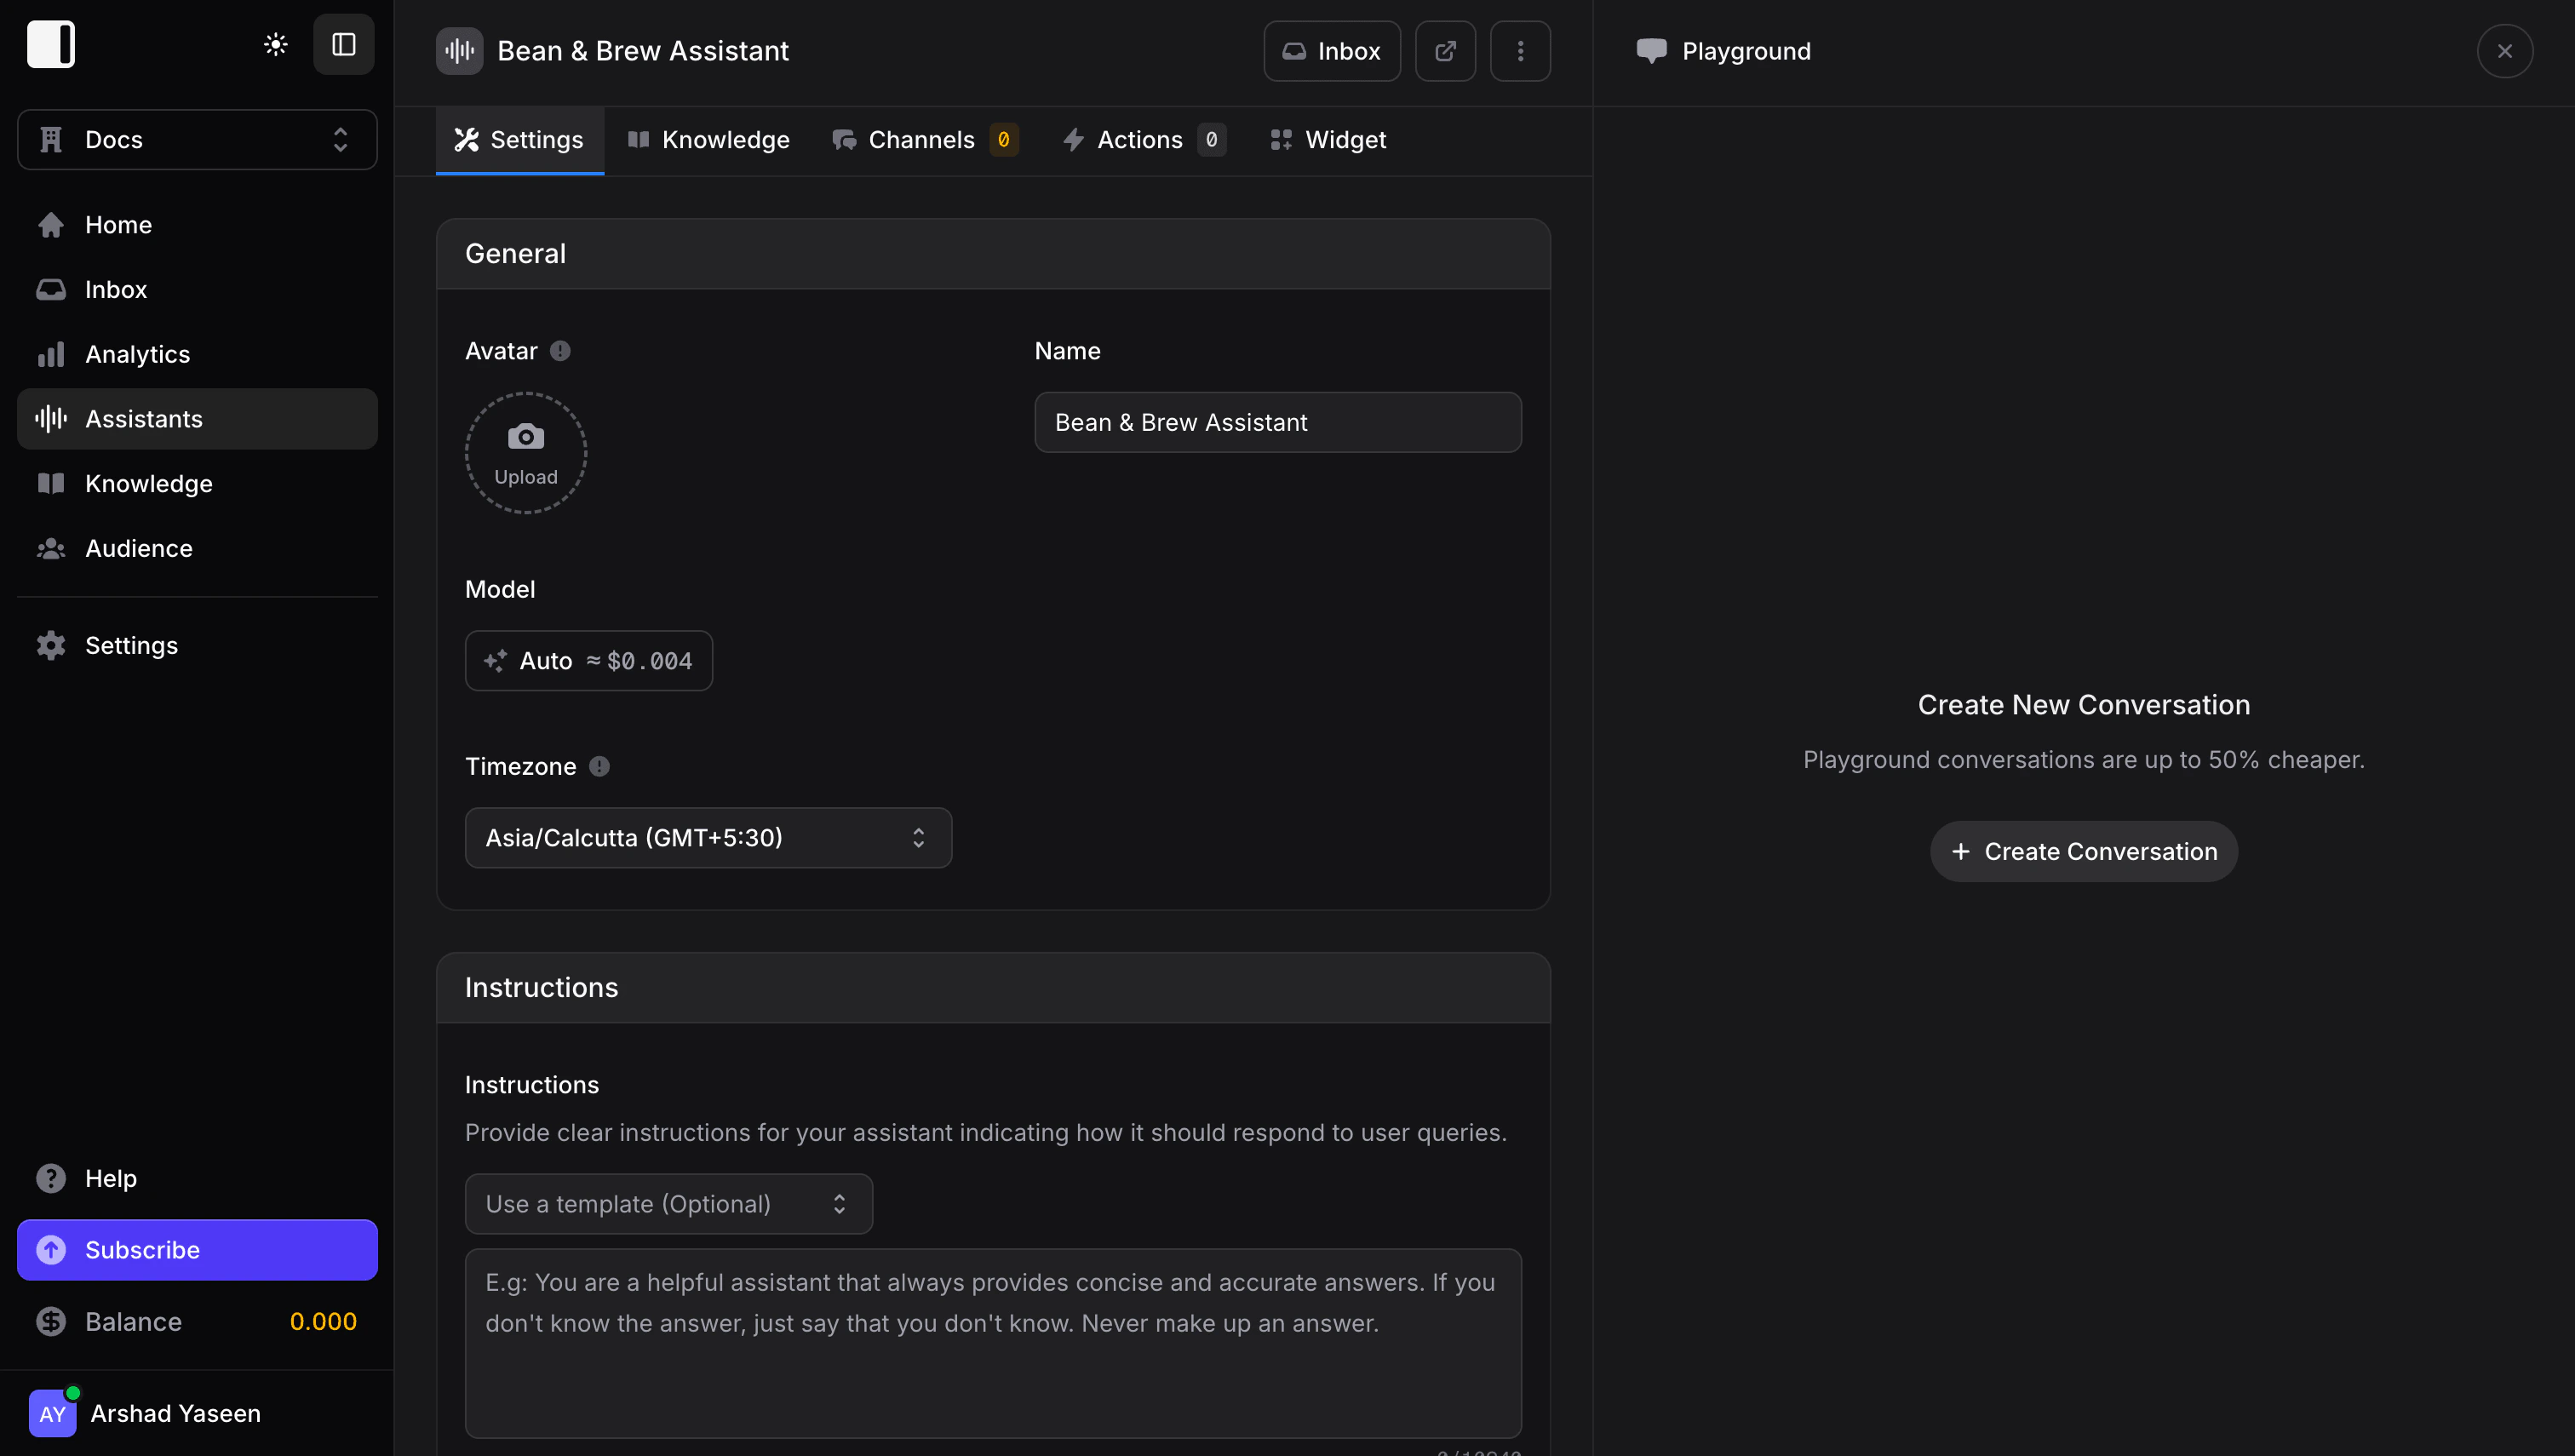Open the Playground chat panel icon

pos(1652,50)
